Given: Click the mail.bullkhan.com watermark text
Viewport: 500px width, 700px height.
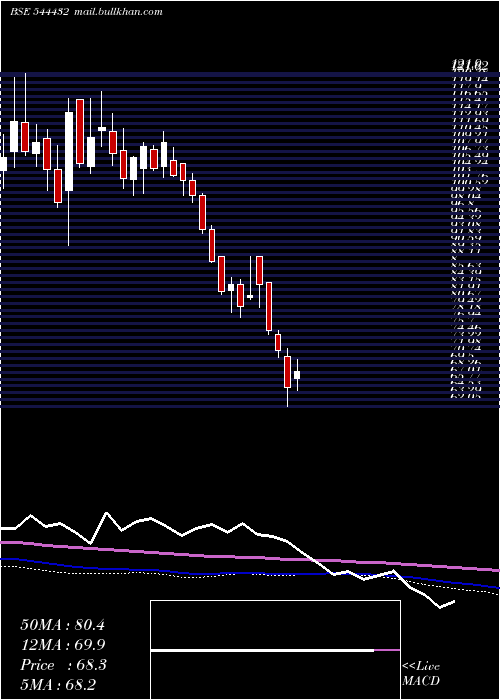Looking at the screenshot, I should pos(117,12).
